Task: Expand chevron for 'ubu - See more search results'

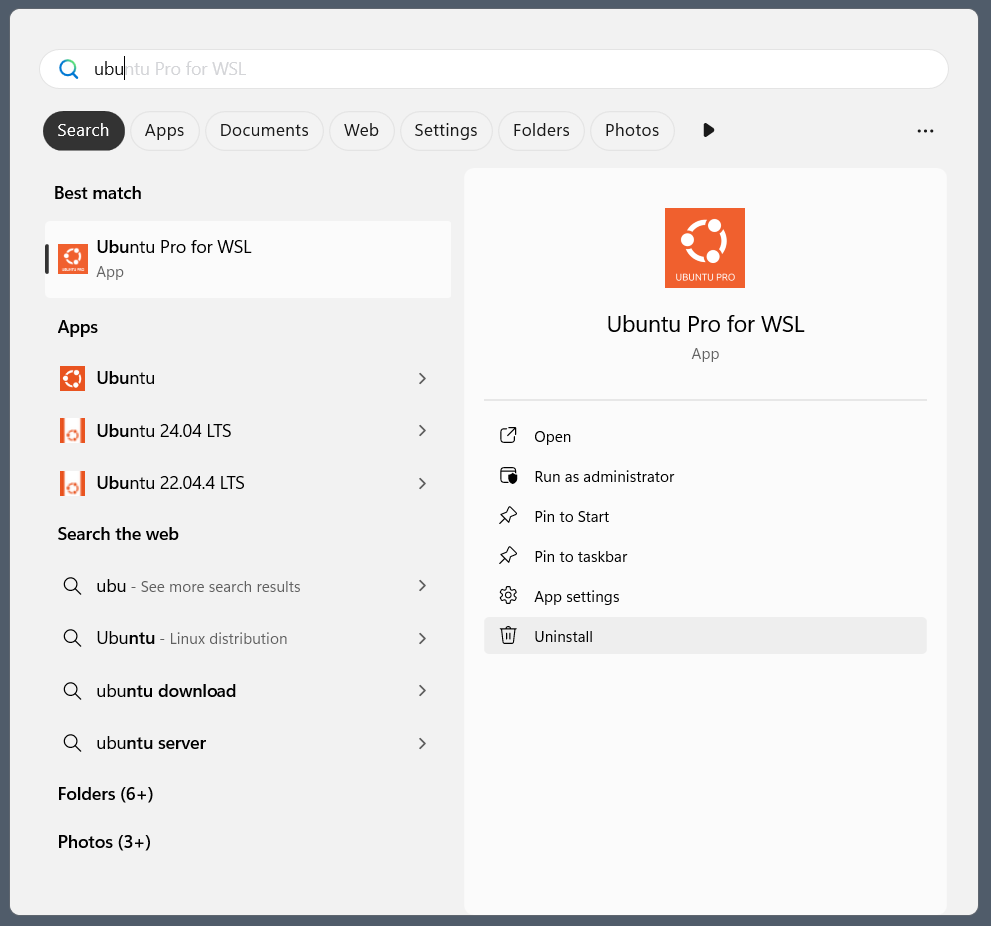Action: click(x=422, y=586)
